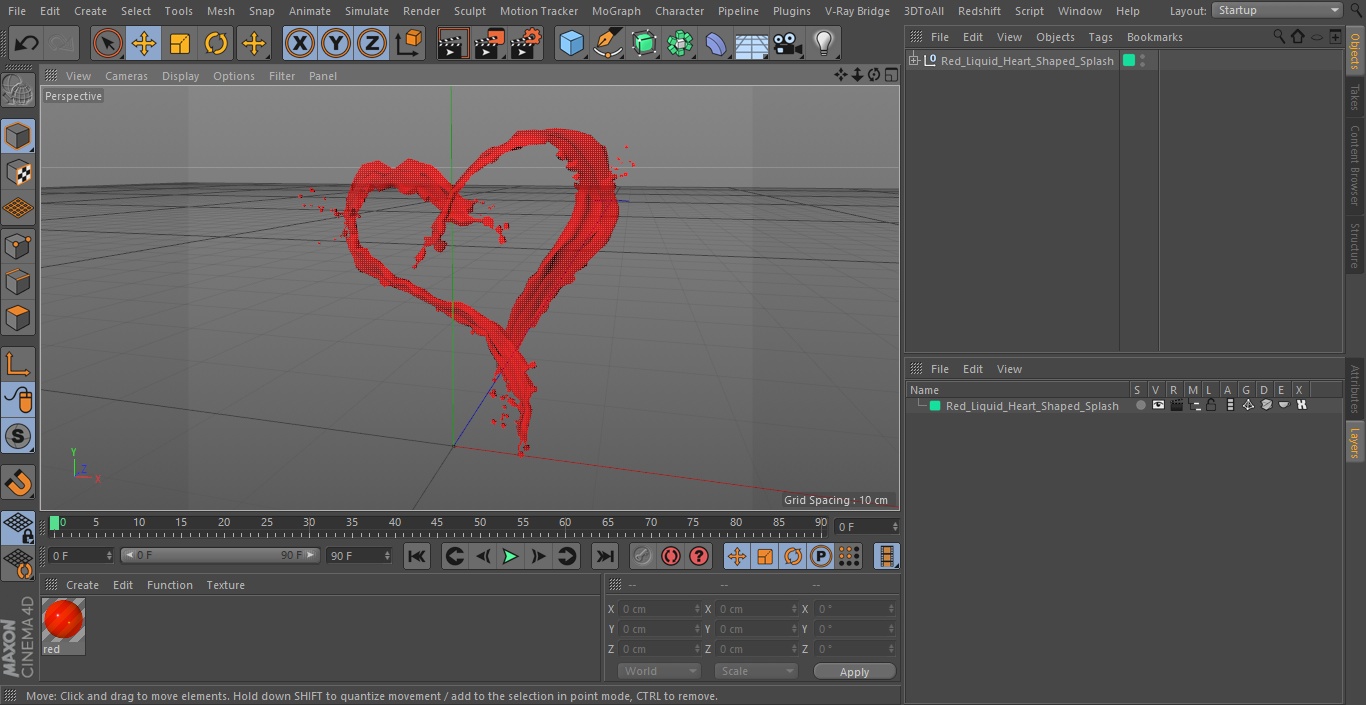Toggle Y axis lock
Screen dimensions: 1366x705
[336, 43]
